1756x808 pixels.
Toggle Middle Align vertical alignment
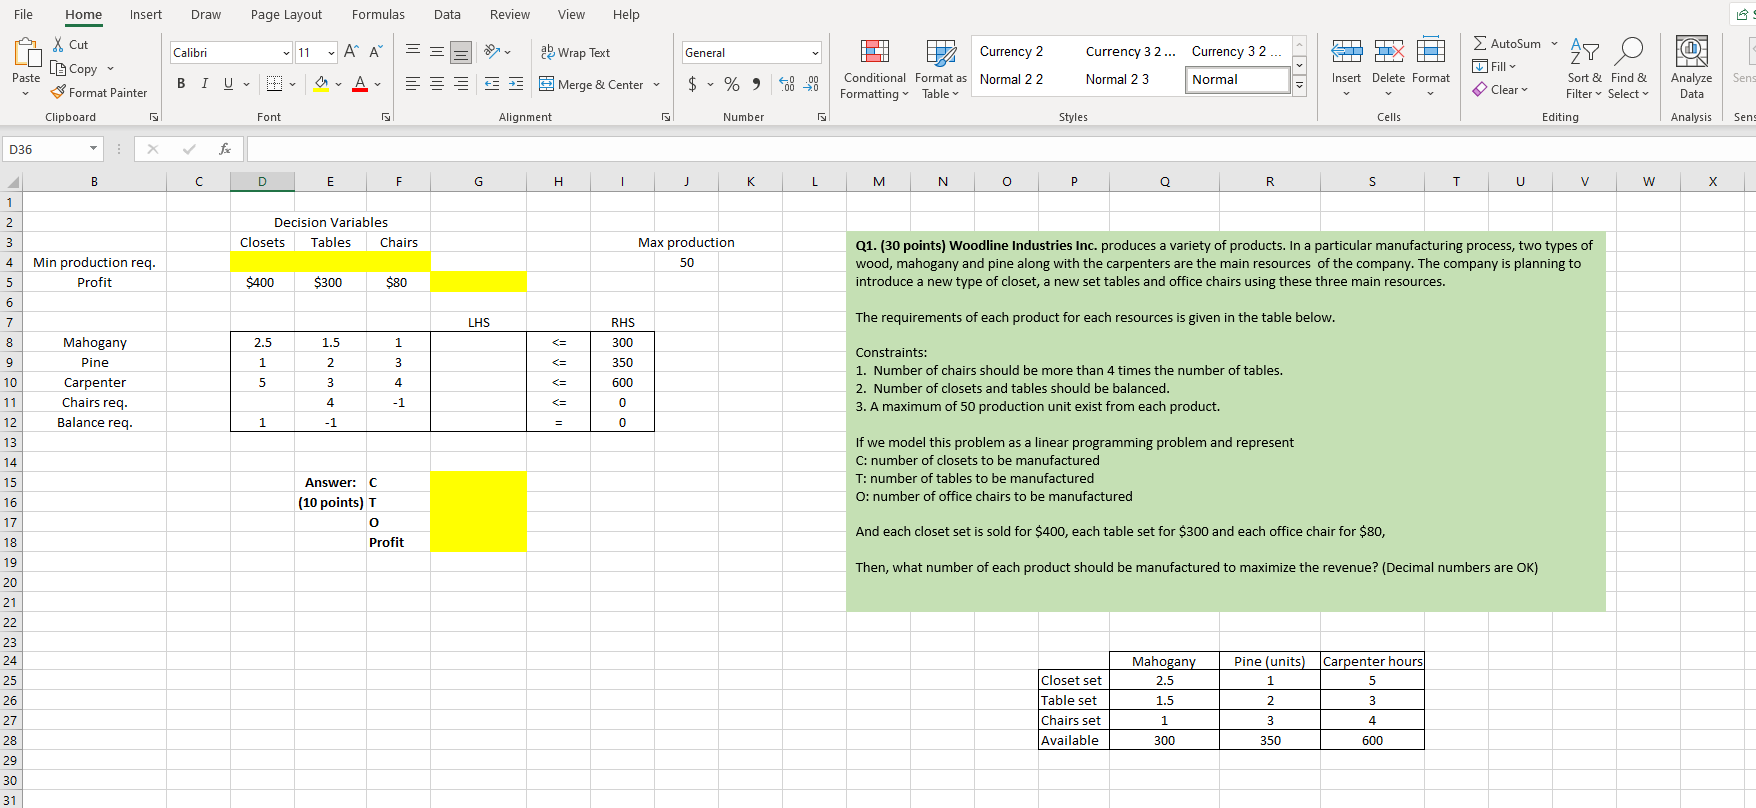click(437, 52)
